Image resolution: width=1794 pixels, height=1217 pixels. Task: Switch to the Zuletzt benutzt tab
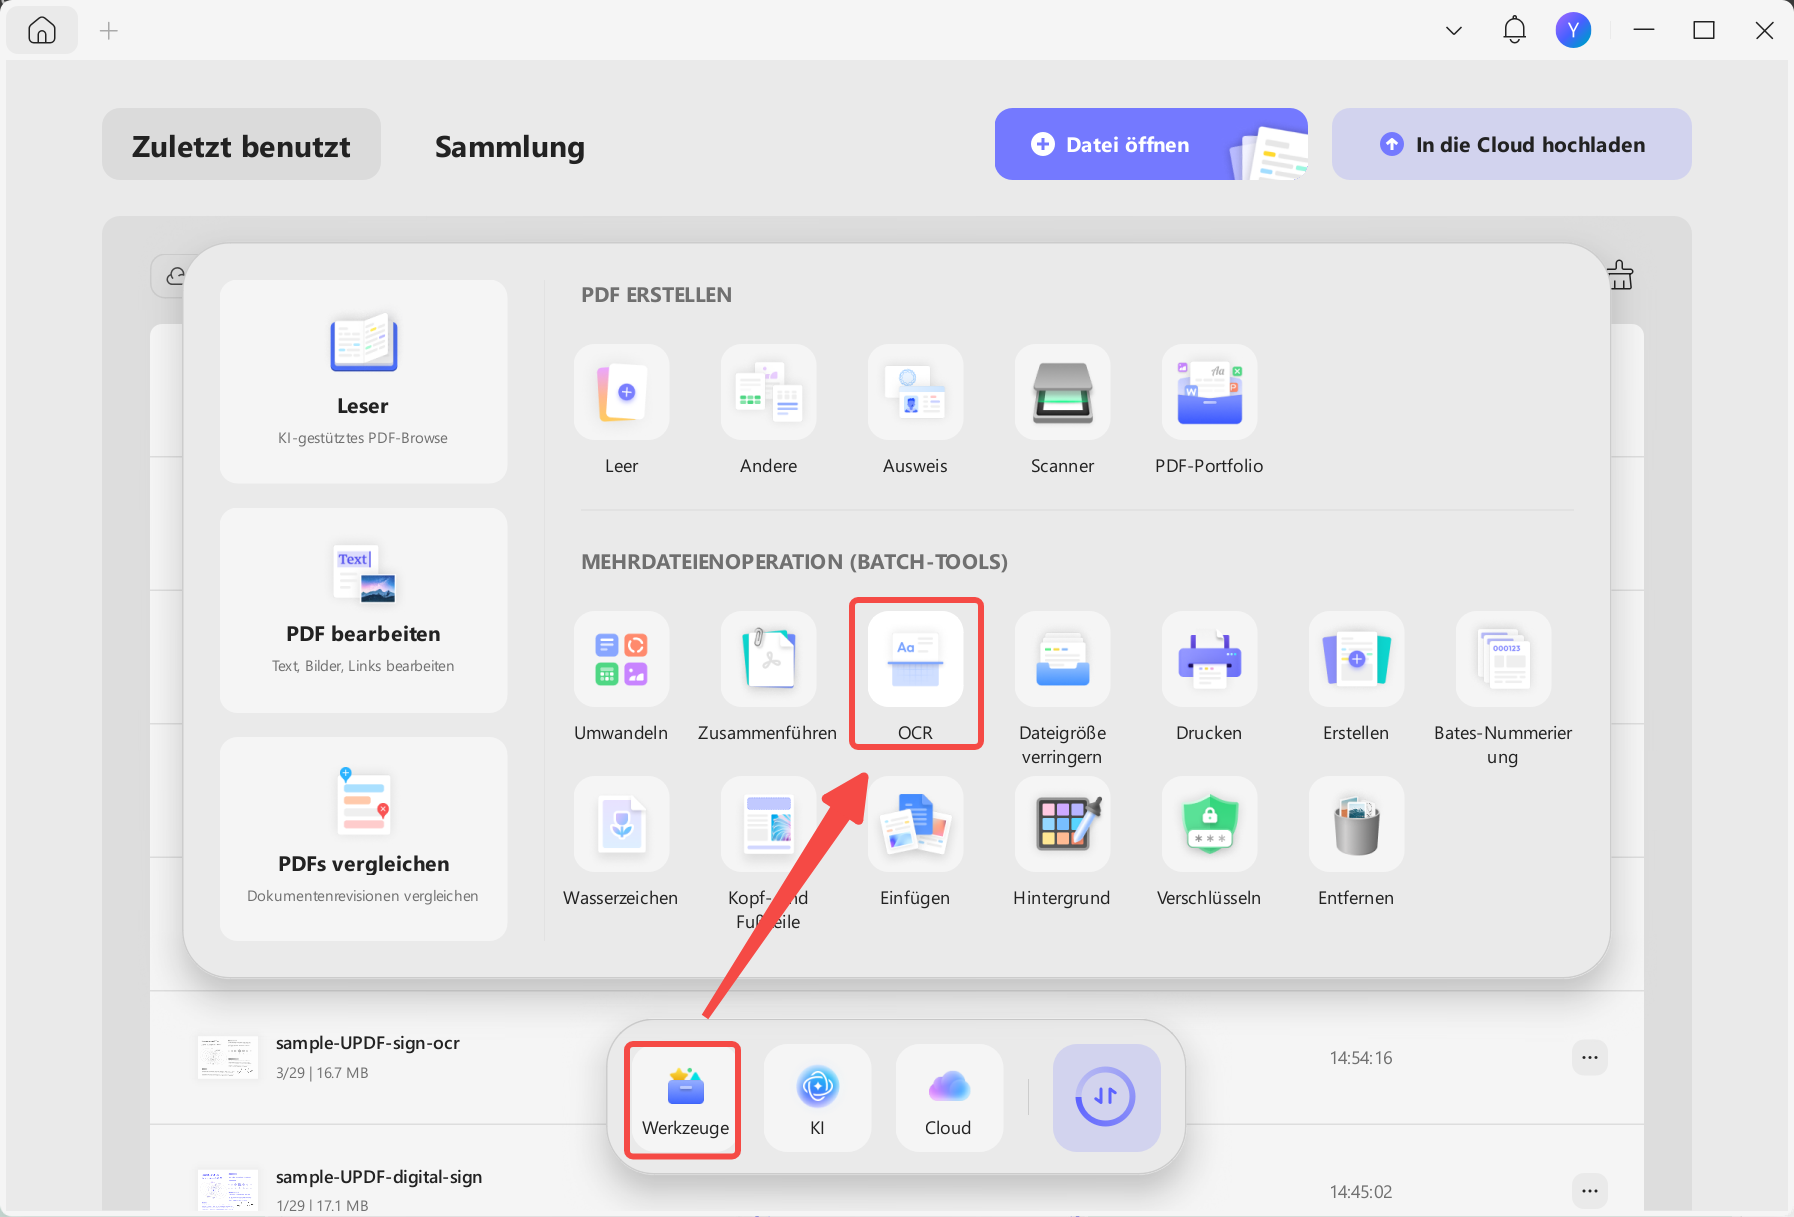pyautogui.click(x=241, y=145)
